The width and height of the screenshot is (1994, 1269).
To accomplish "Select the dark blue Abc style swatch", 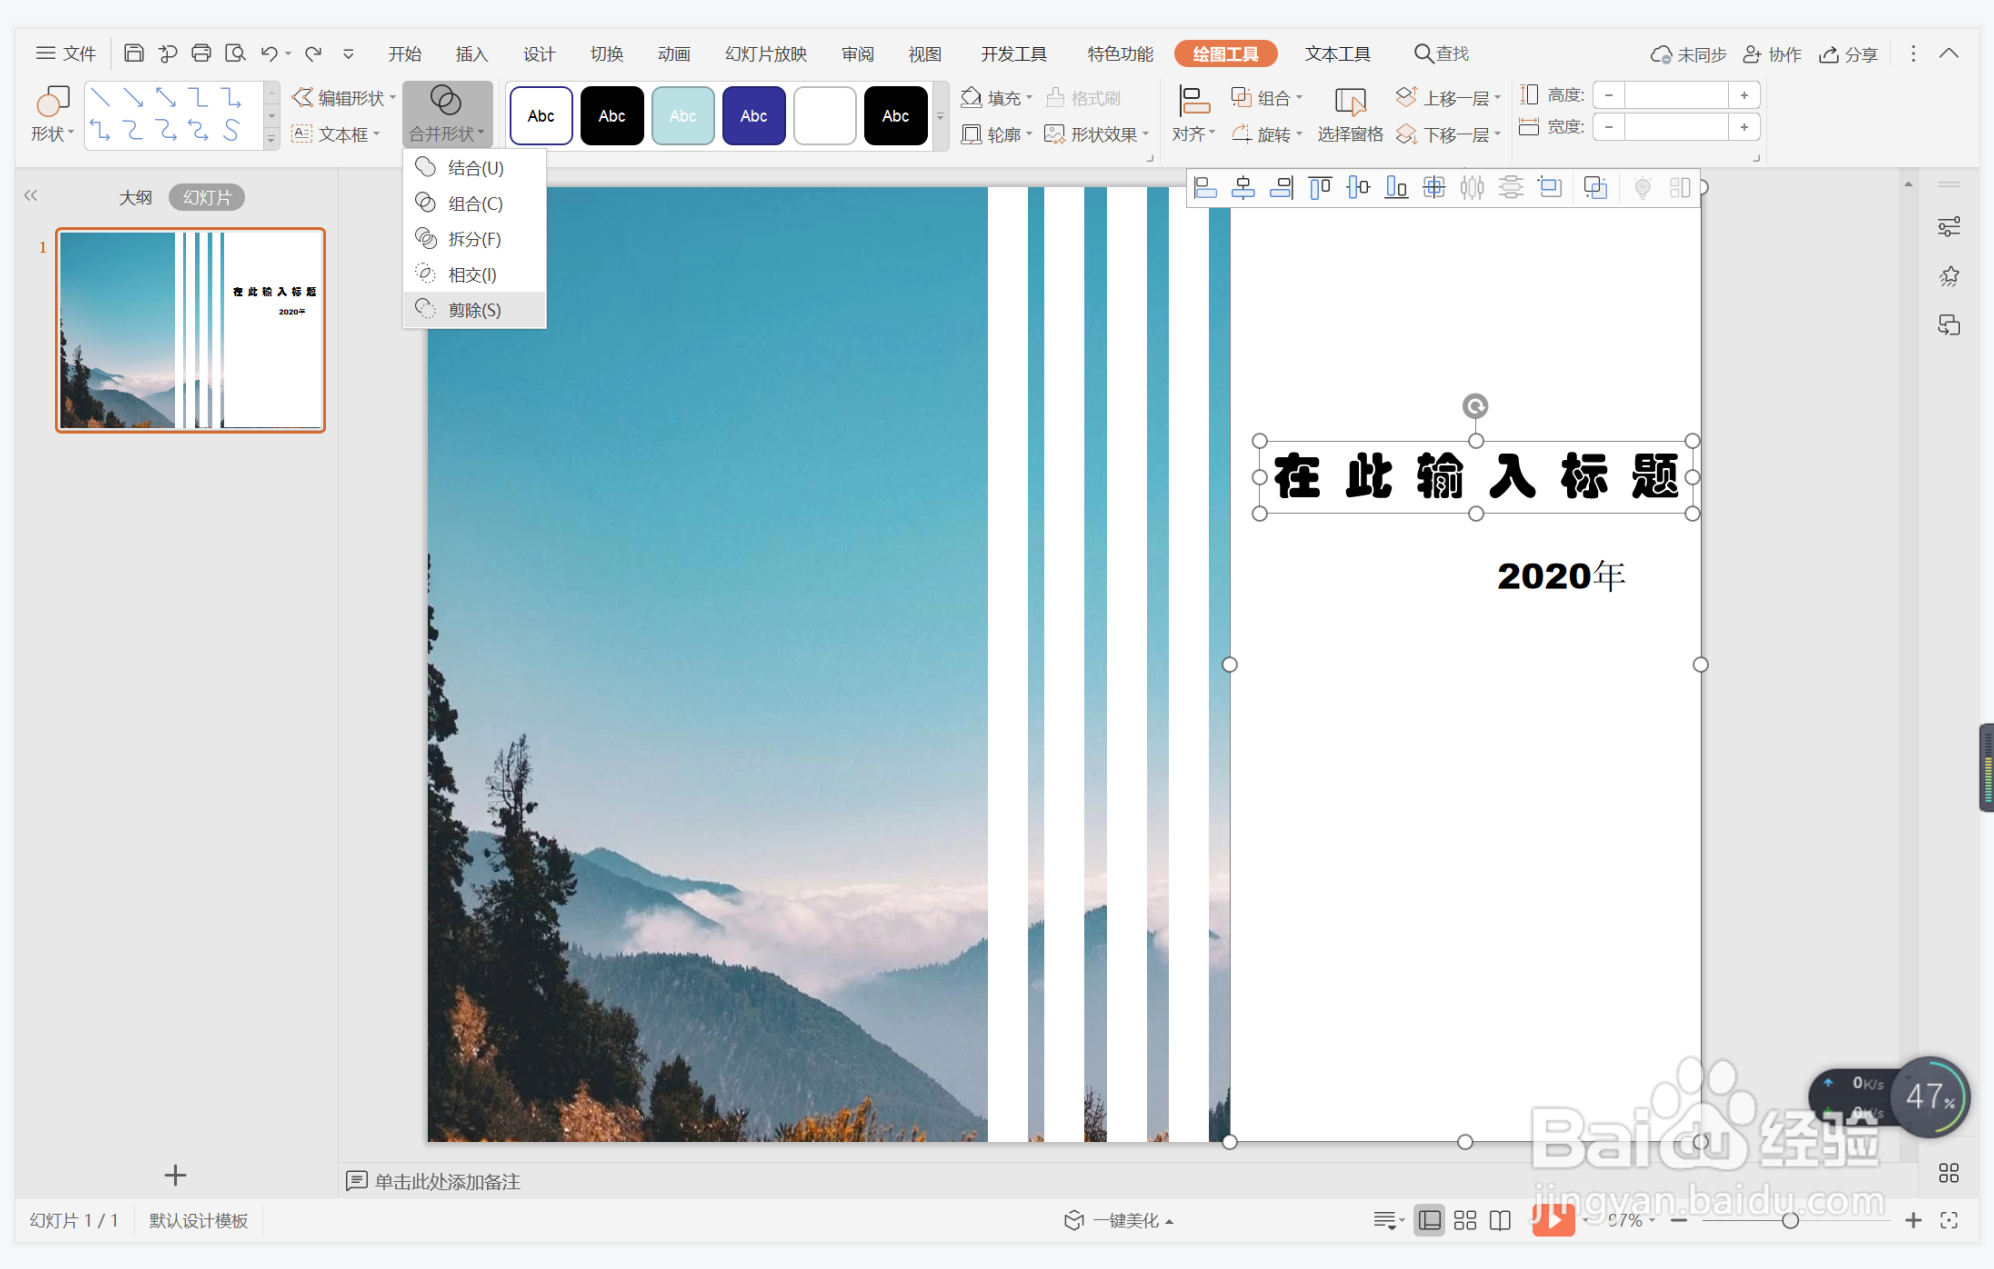I will (753, 116).
